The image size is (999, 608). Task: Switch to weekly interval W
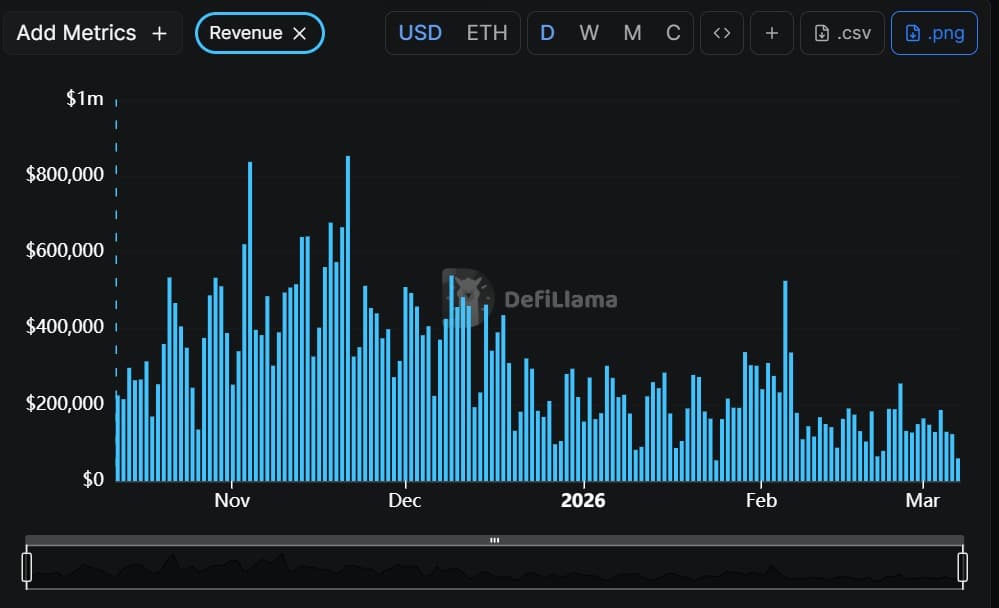point(589,32)
